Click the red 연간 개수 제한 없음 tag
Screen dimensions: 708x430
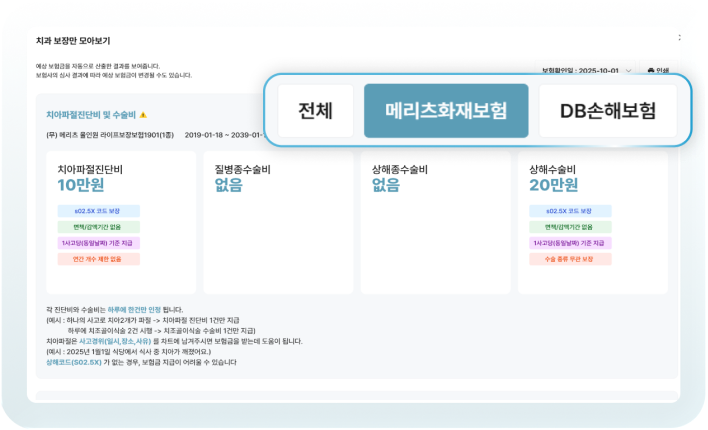99,259
